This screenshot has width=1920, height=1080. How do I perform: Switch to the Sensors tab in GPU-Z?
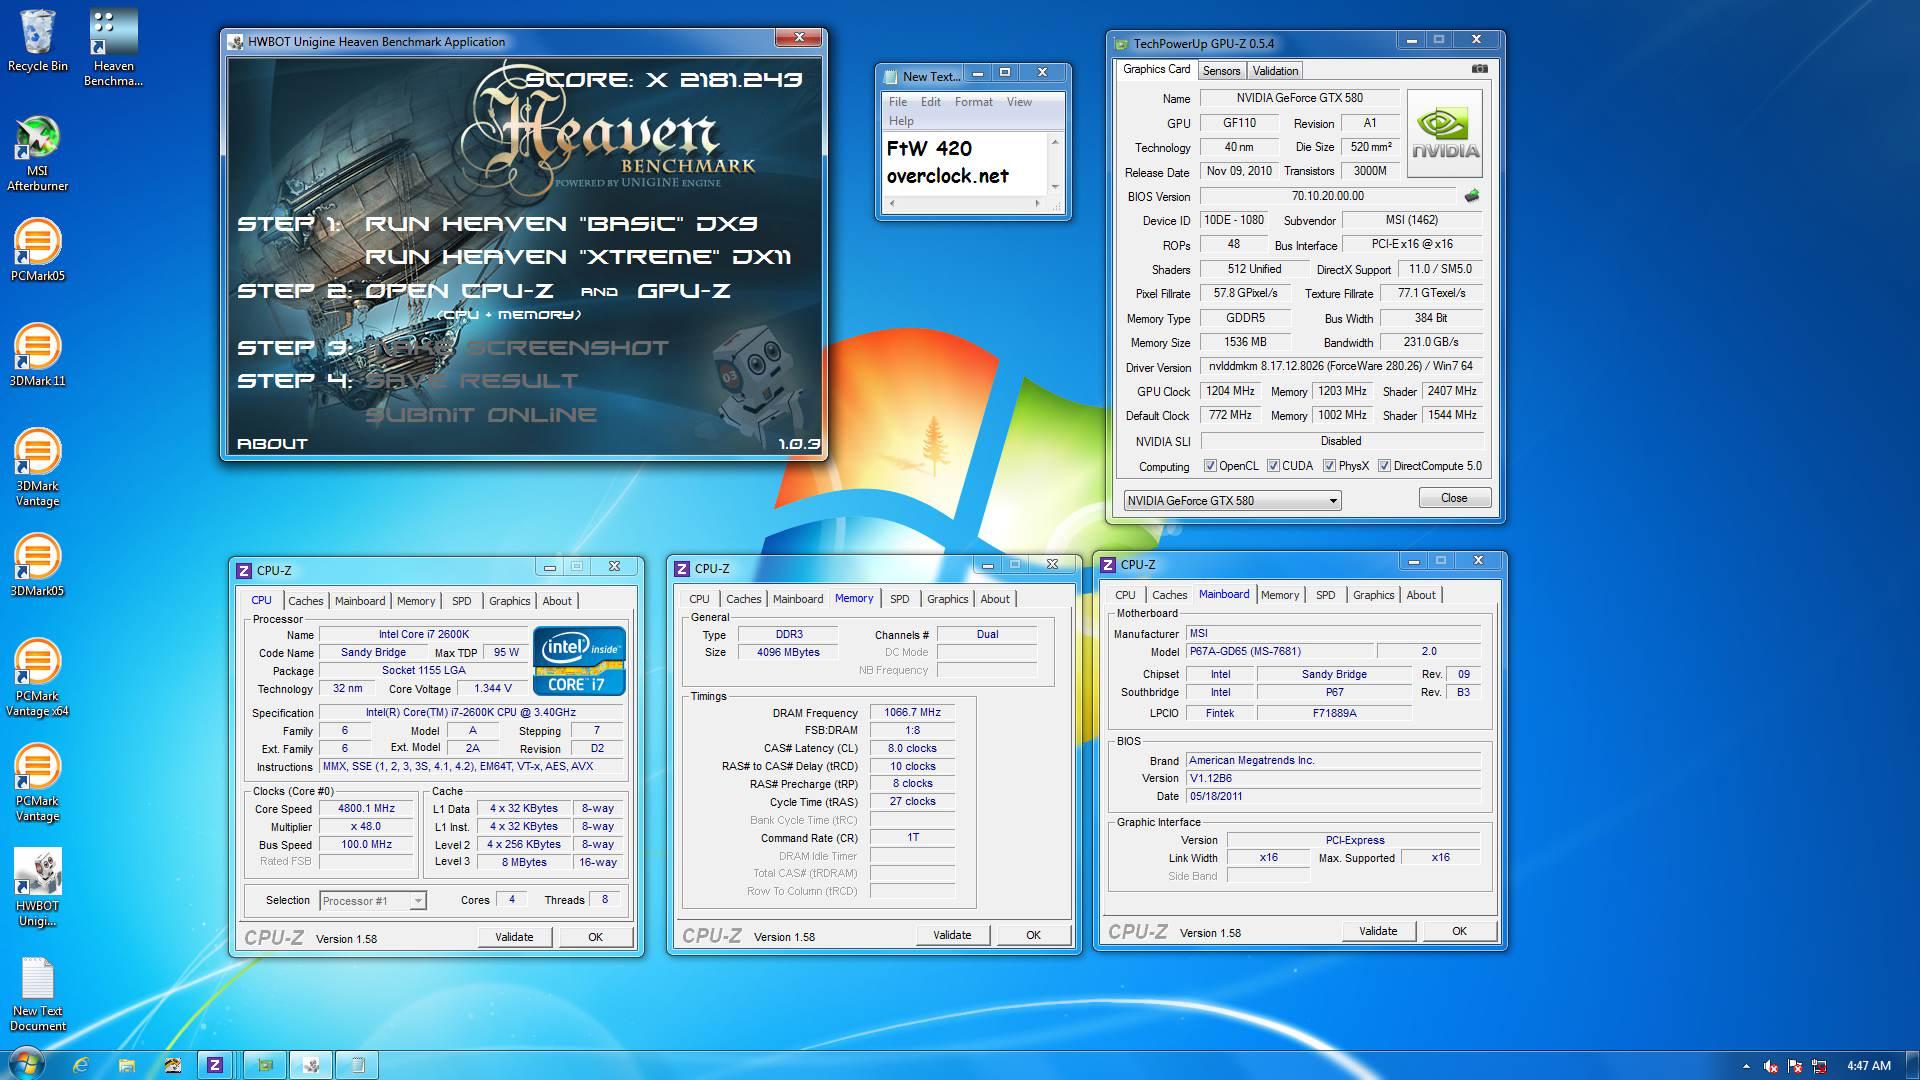pyautogui.click(x=1221, y=71)
